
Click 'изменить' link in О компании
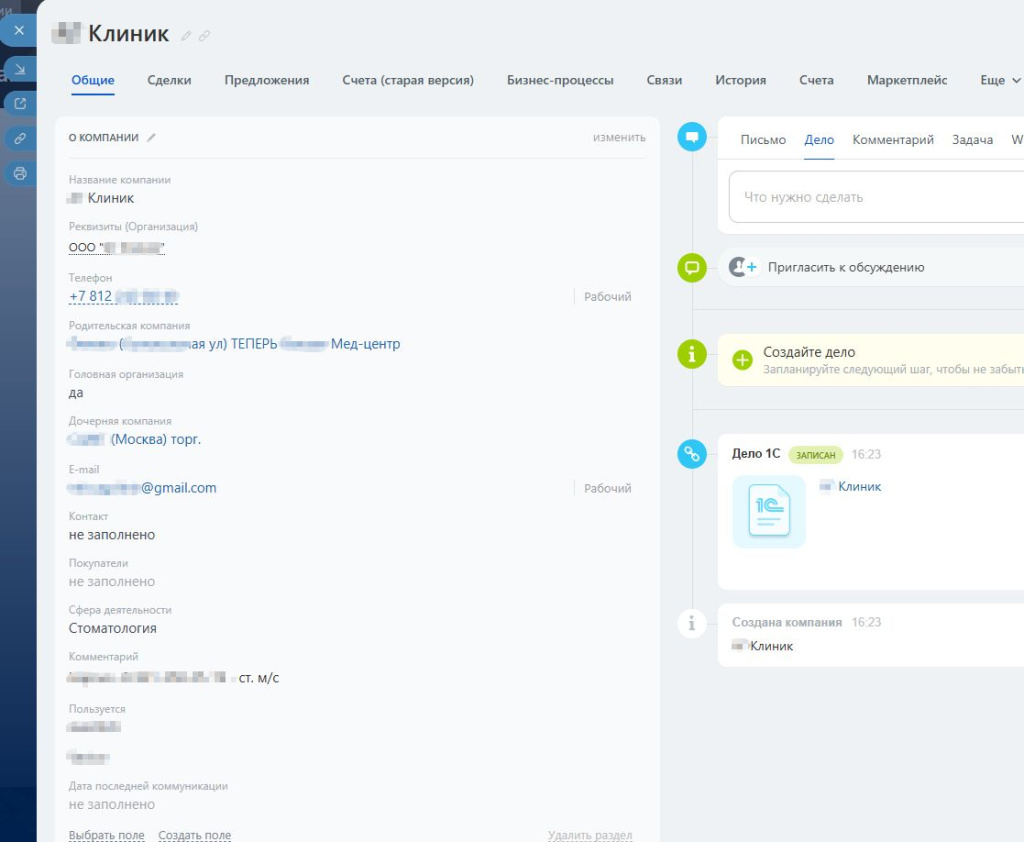click(x=619, y=137)
